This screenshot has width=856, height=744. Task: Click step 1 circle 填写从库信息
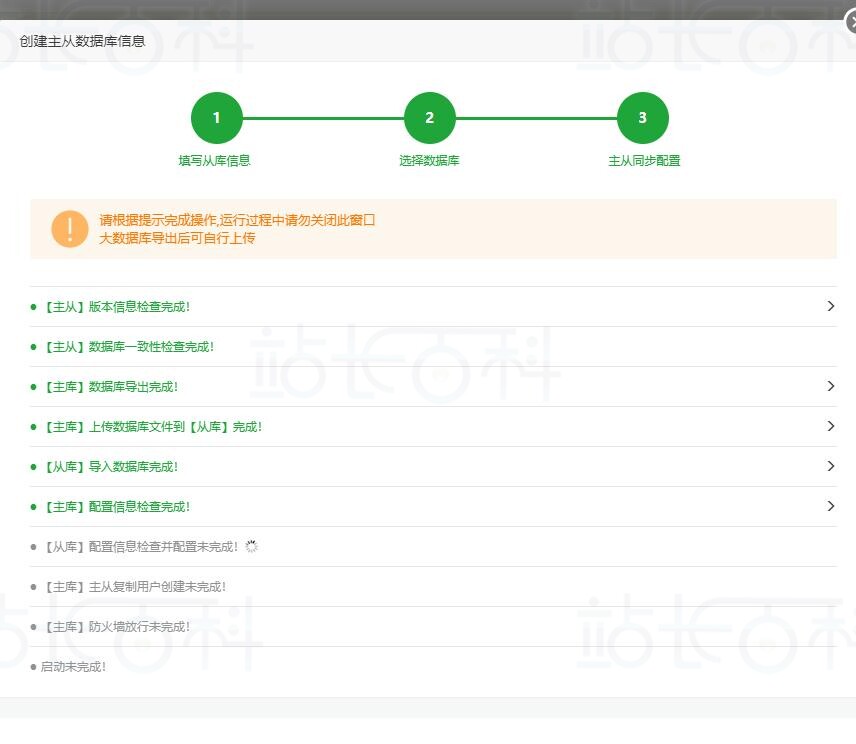click(216, 118)
